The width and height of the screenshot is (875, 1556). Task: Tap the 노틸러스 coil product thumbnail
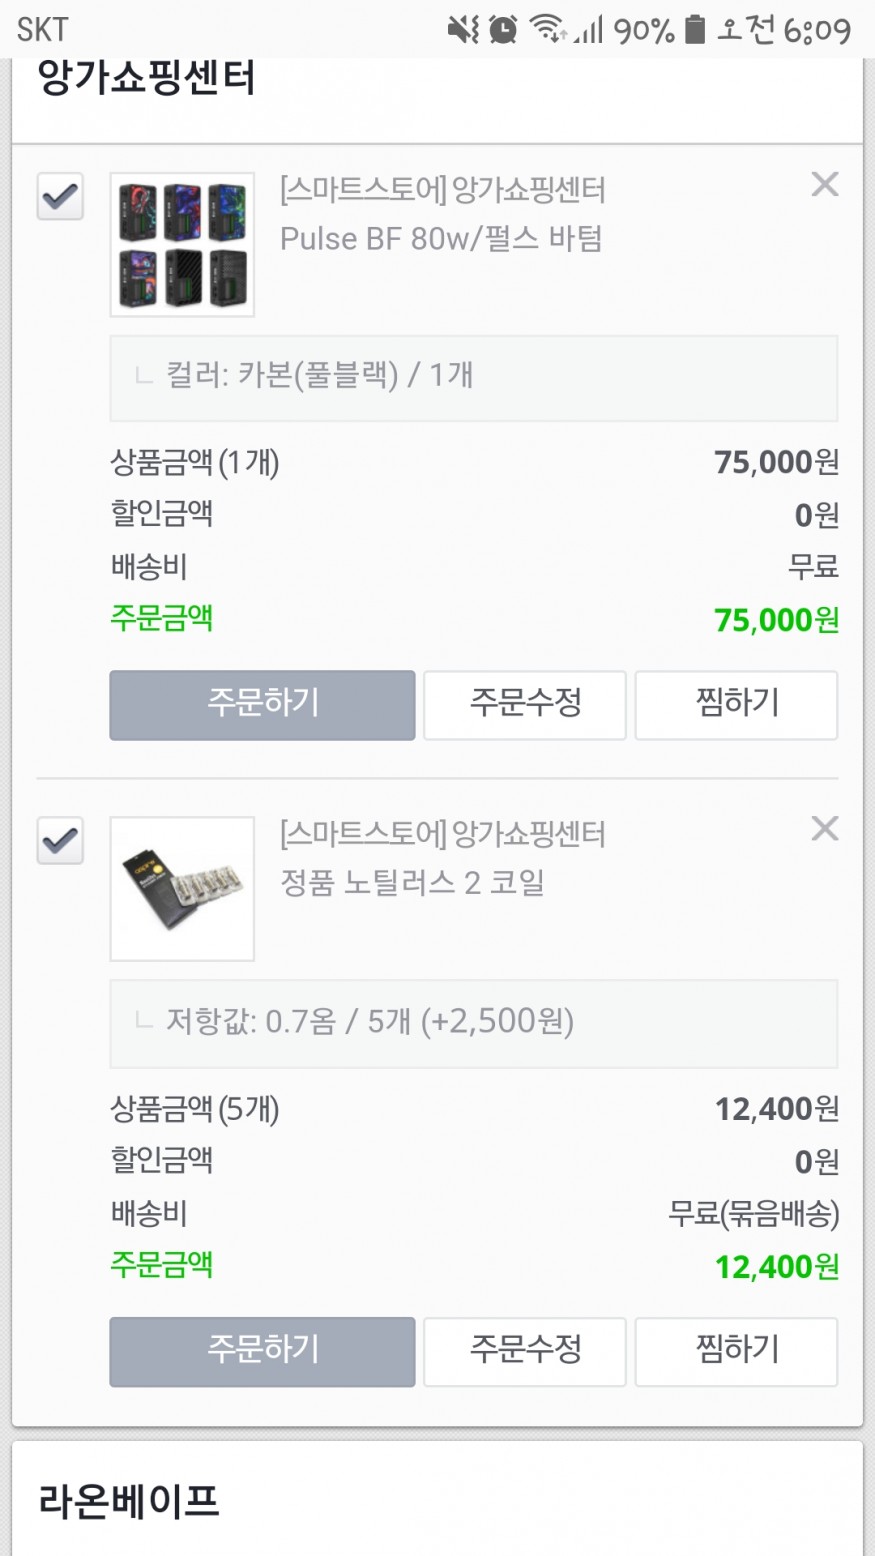tap(182, 889)
